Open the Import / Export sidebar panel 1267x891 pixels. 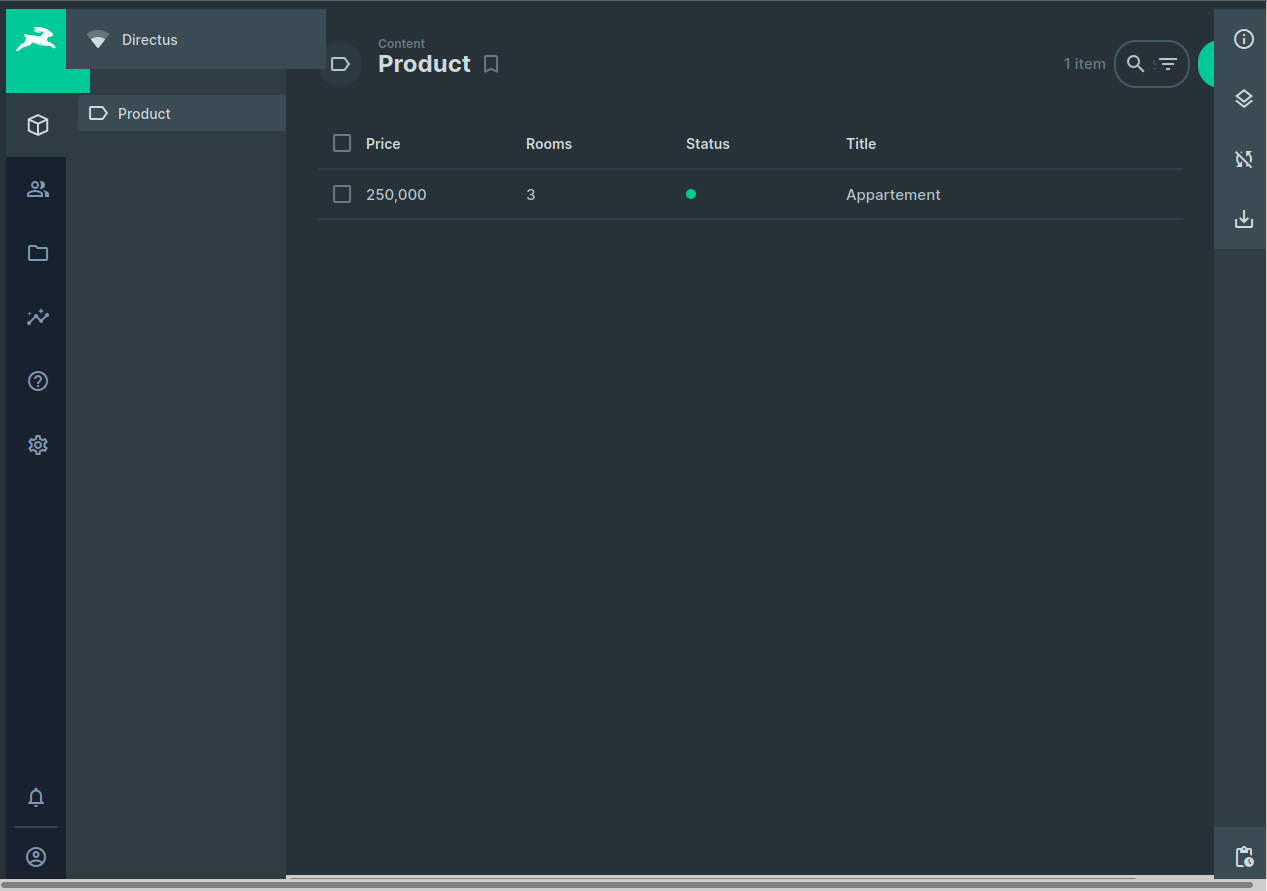pyautogui.click(x=1243, y=219)
